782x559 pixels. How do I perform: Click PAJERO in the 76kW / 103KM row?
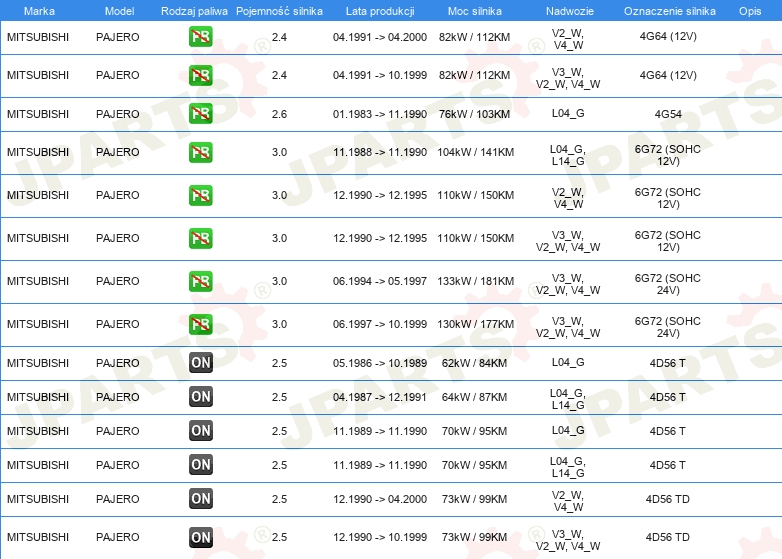[x=117, y=114]
